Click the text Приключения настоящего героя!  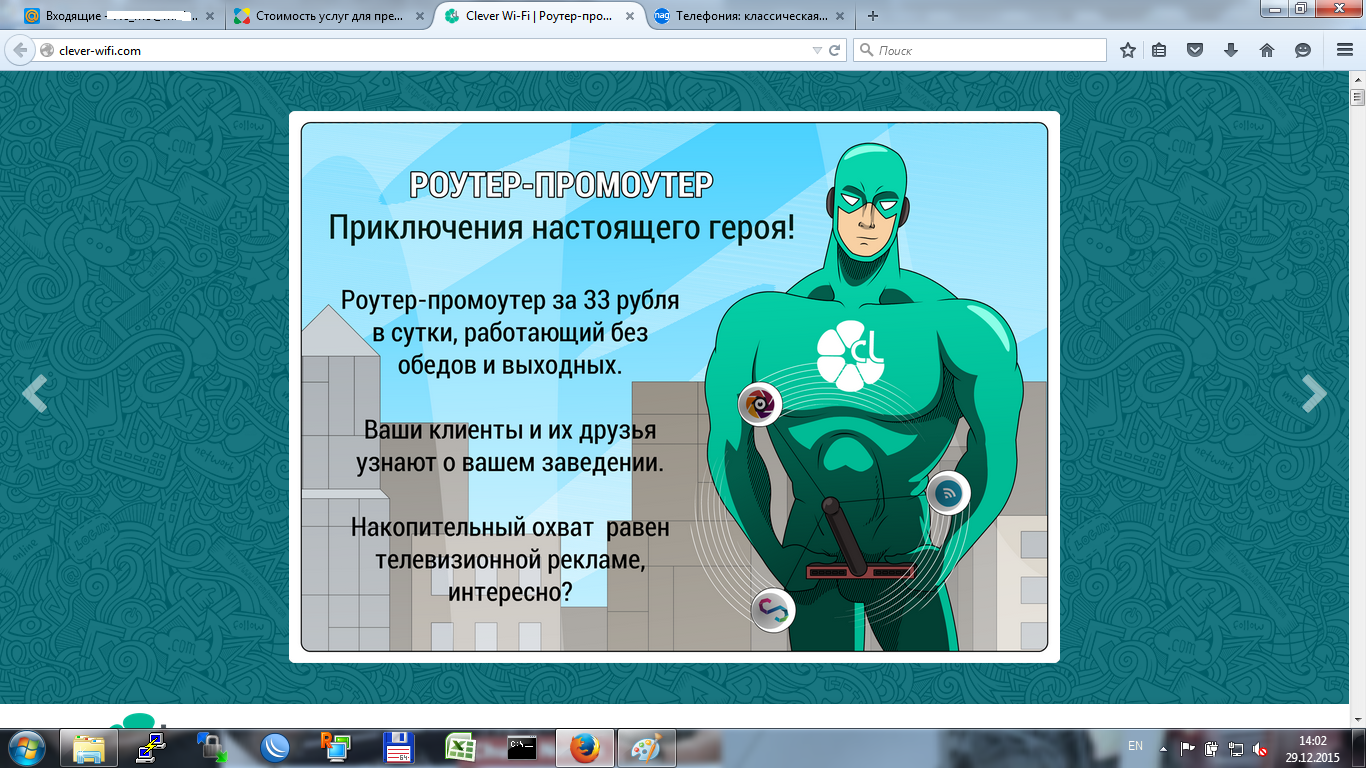pyautogui.click(x=562, y=227)
